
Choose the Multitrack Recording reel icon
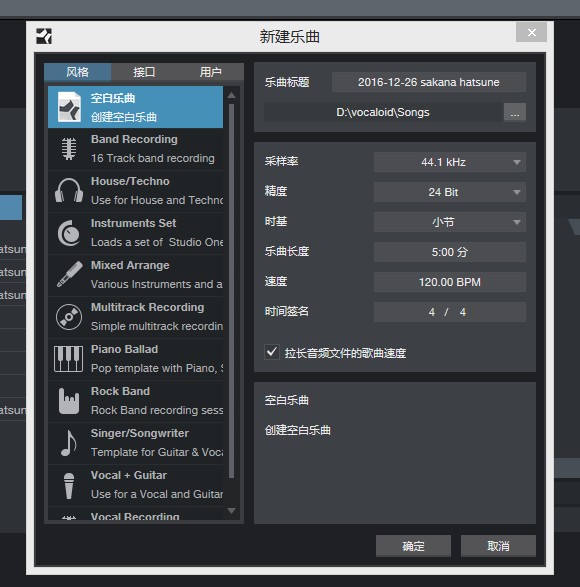69,317
